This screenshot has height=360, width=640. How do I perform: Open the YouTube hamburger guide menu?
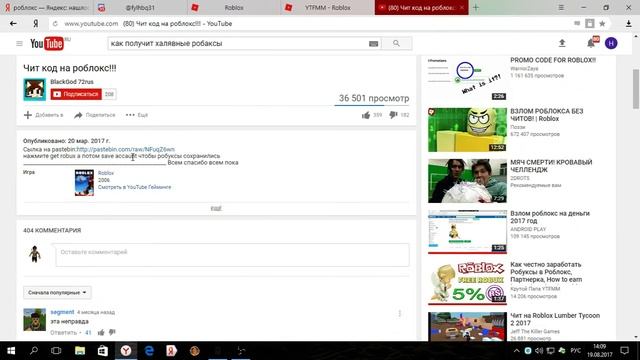pos(19,43)
